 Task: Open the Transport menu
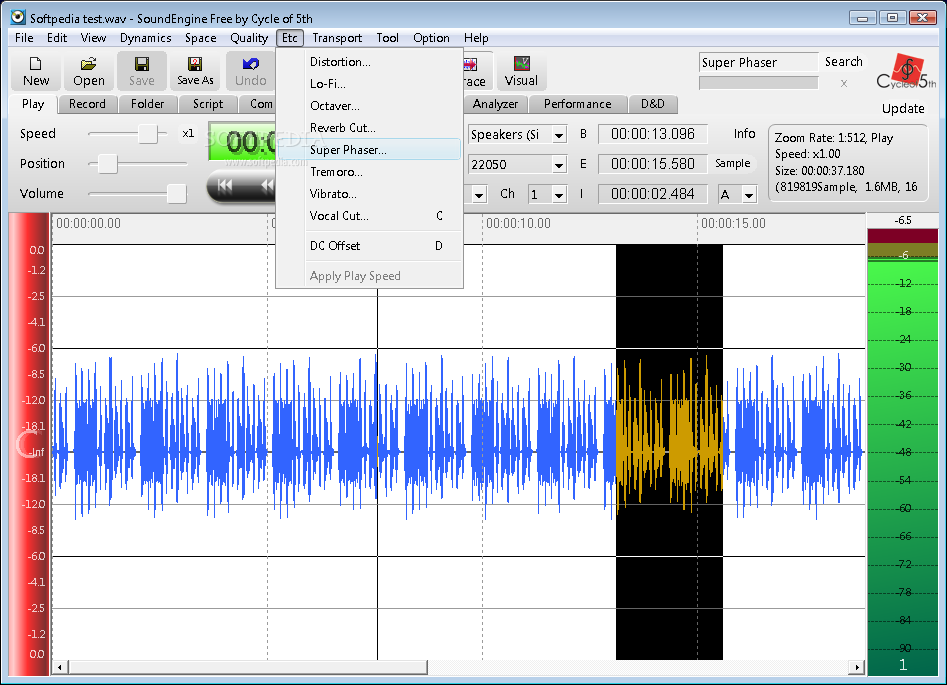[337, 38]
